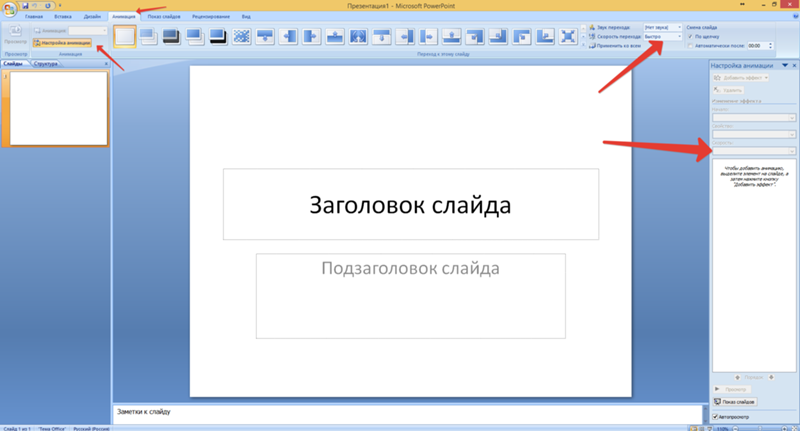This screenshot has width=800, height=431.
Task: Open the Анимация effect combo box in ribbon
Action: coord(88,31)
